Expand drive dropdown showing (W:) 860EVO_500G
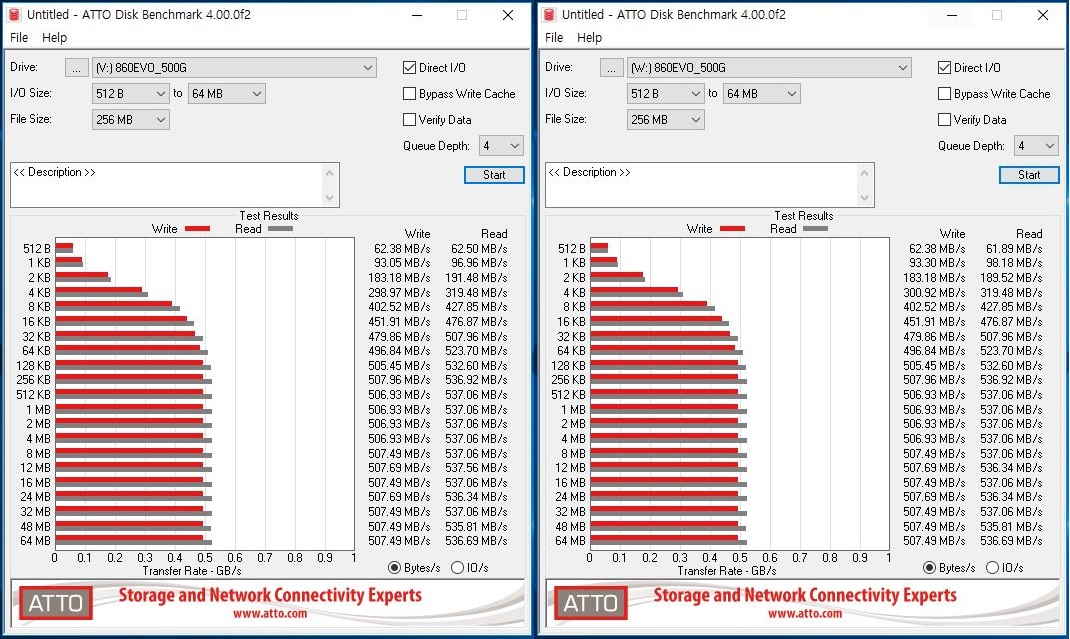1070x639 pixels. pos(769,68)
